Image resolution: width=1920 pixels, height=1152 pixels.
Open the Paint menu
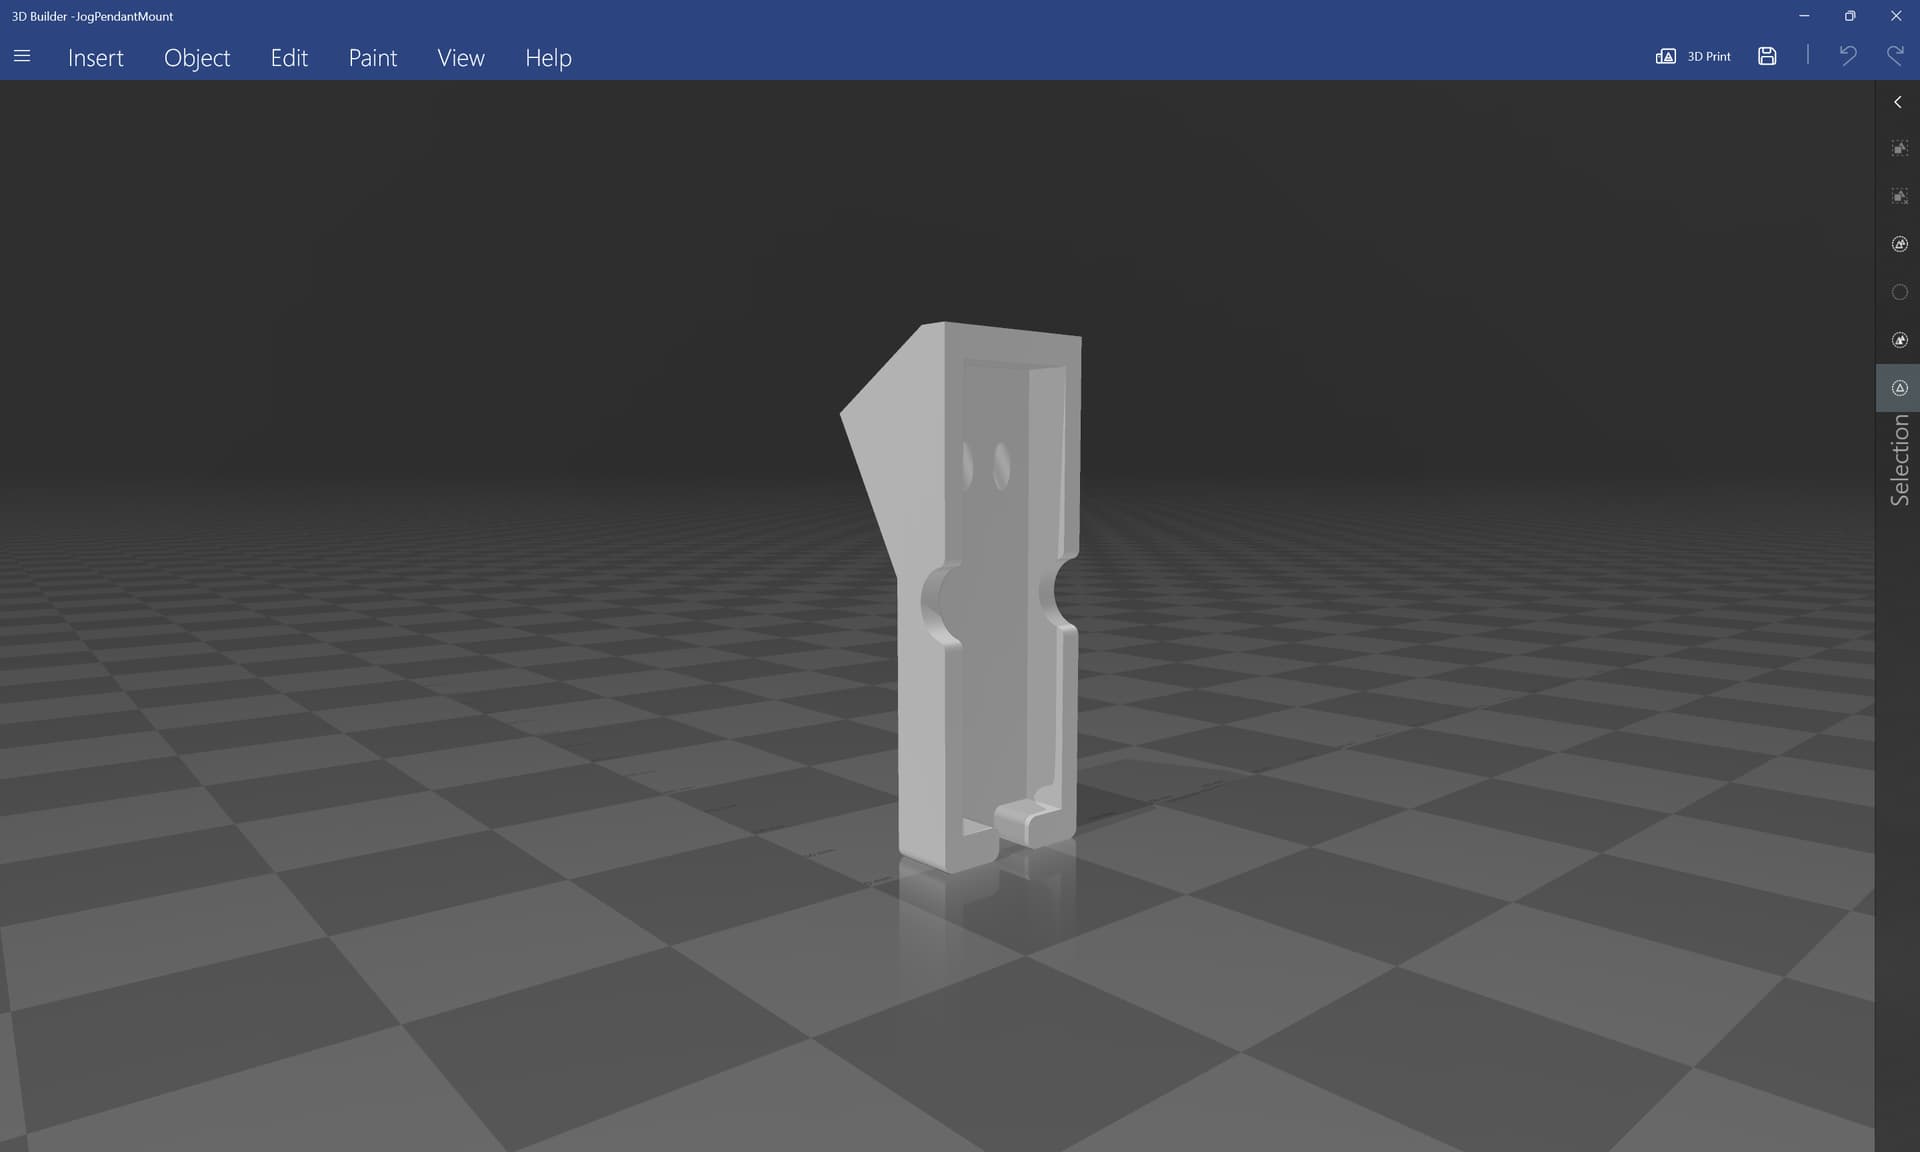pyautogui.click(x=372, y=58)
